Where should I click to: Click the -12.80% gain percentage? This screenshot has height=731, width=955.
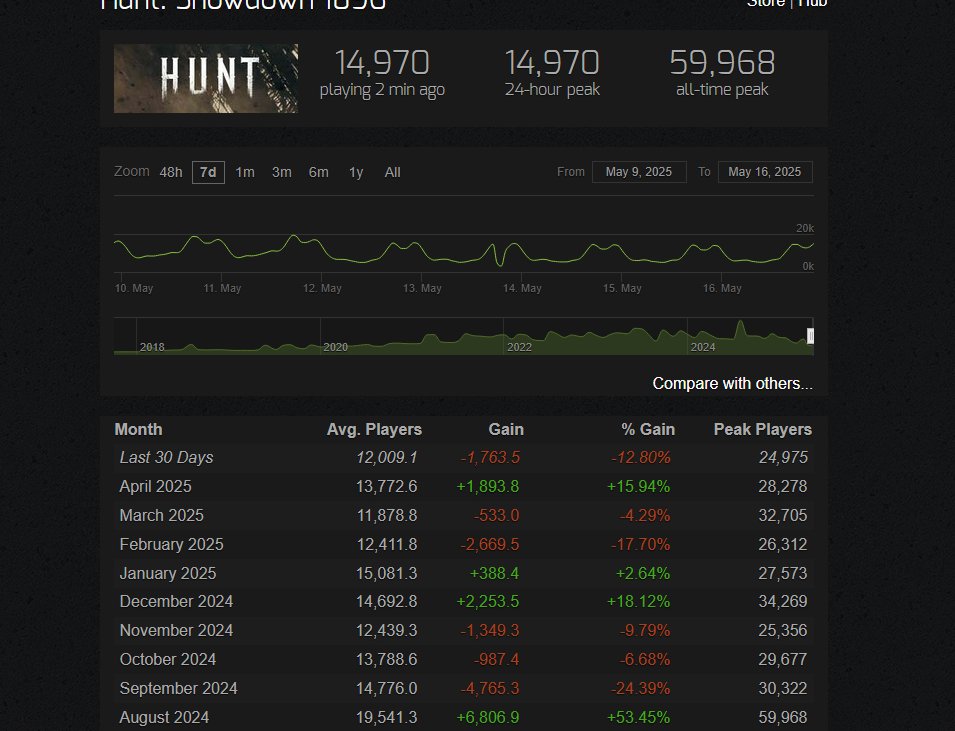[641, 457]
